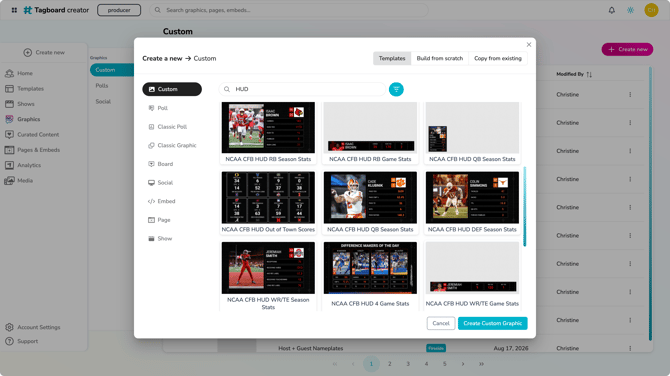Open the apps grid icon
The width and height of the screenshot is (670, 376).
point(14,10)
